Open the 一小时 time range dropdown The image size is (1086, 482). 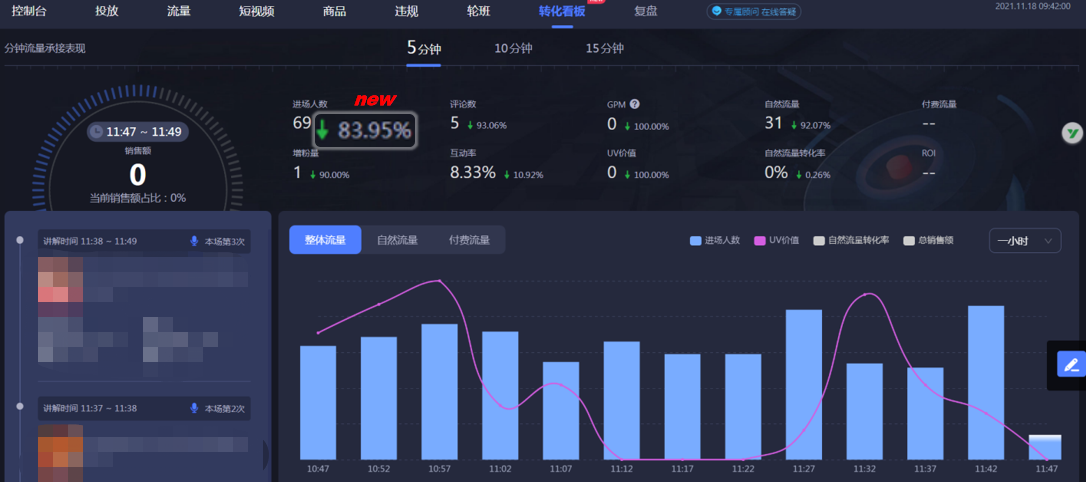pyautogui.click(x=1024, y=240)
